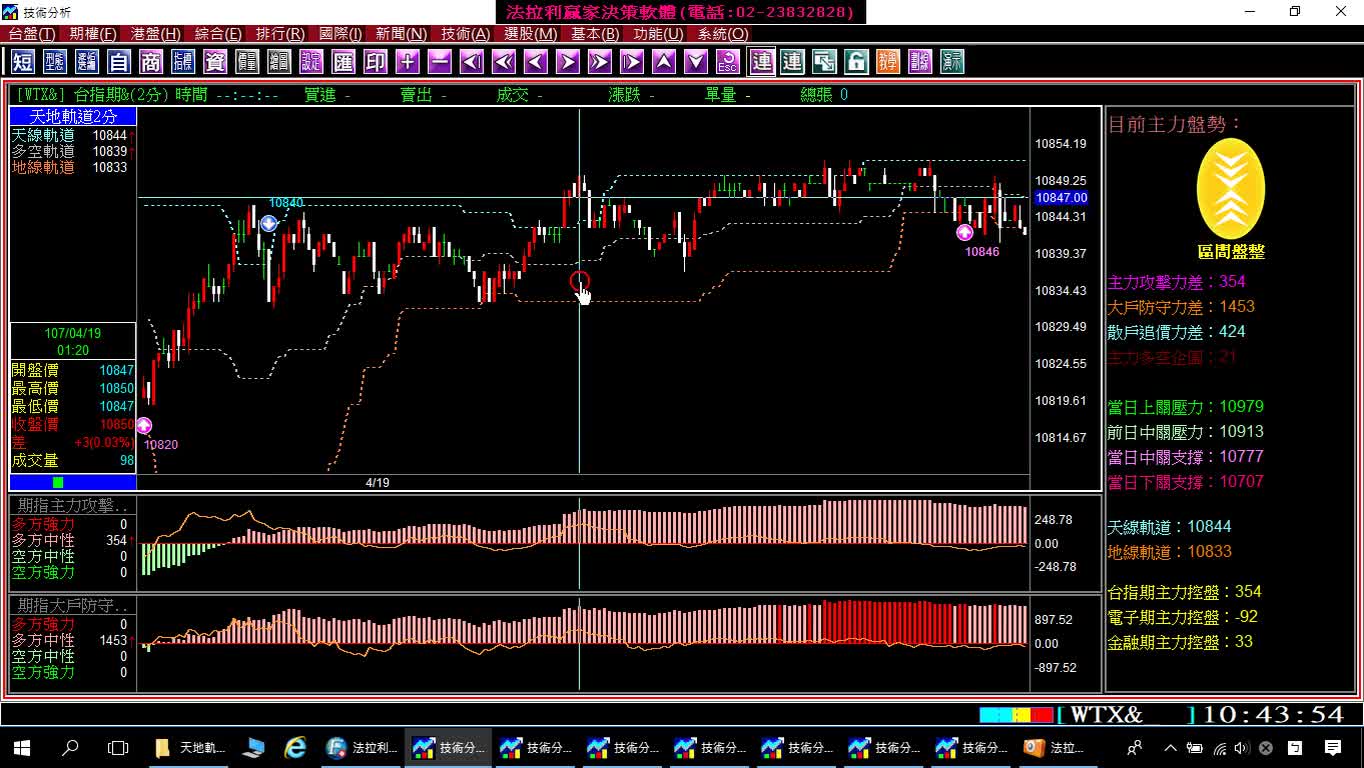Open the Windows Start menu
The width and height of the screenshot is (1364, 768).
(22, 747)
